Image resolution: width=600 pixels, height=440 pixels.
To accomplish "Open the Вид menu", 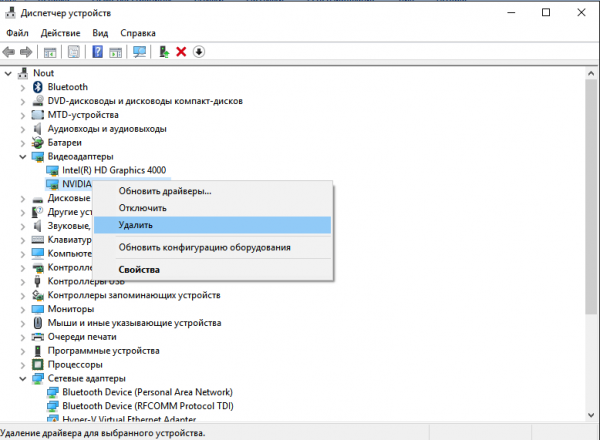I will pos(100,33).
